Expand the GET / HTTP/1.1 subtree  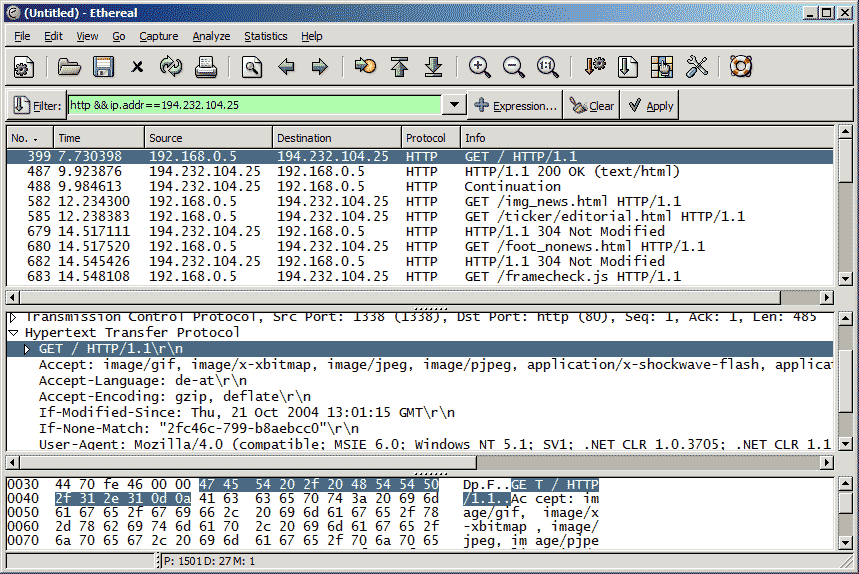pyautogui.click(x=27, y=349)
